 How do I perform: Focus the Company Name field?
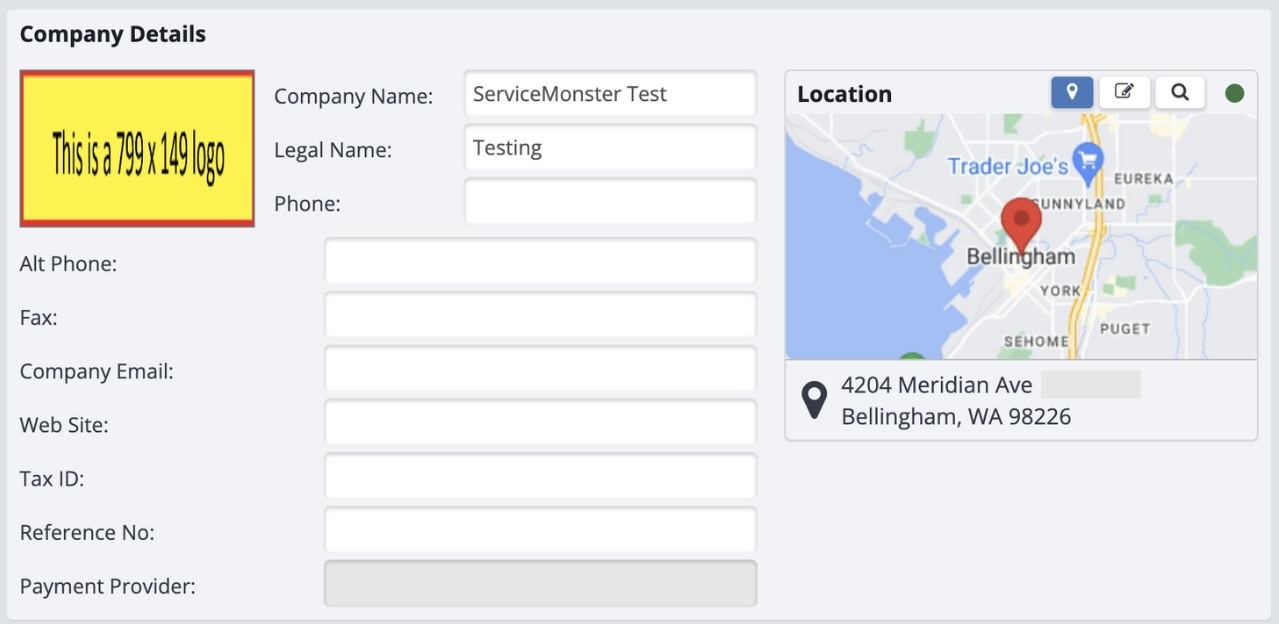[x=610, y=95]
